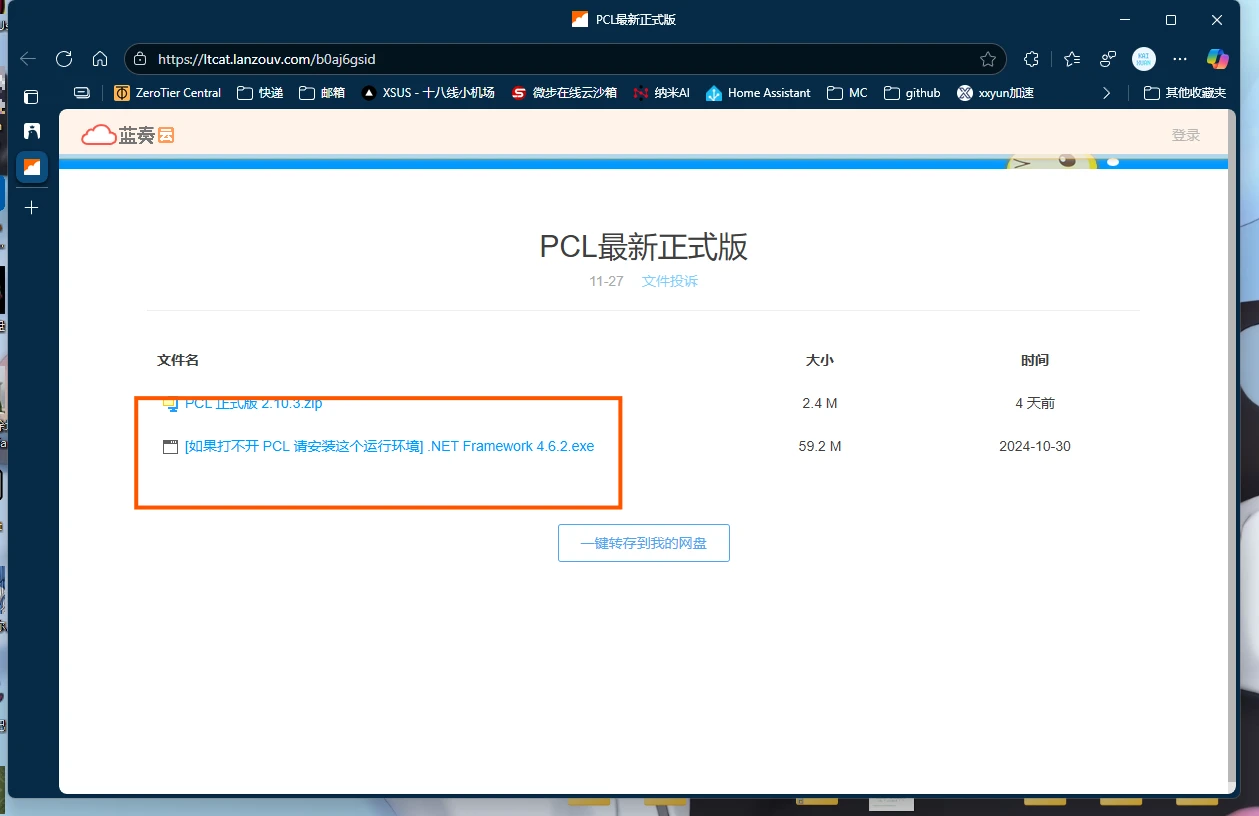Viewport: 1259px width, 816px height.
Task: Open the XSUS 十八线小机场 bookmark
Action: click(428, 93)
